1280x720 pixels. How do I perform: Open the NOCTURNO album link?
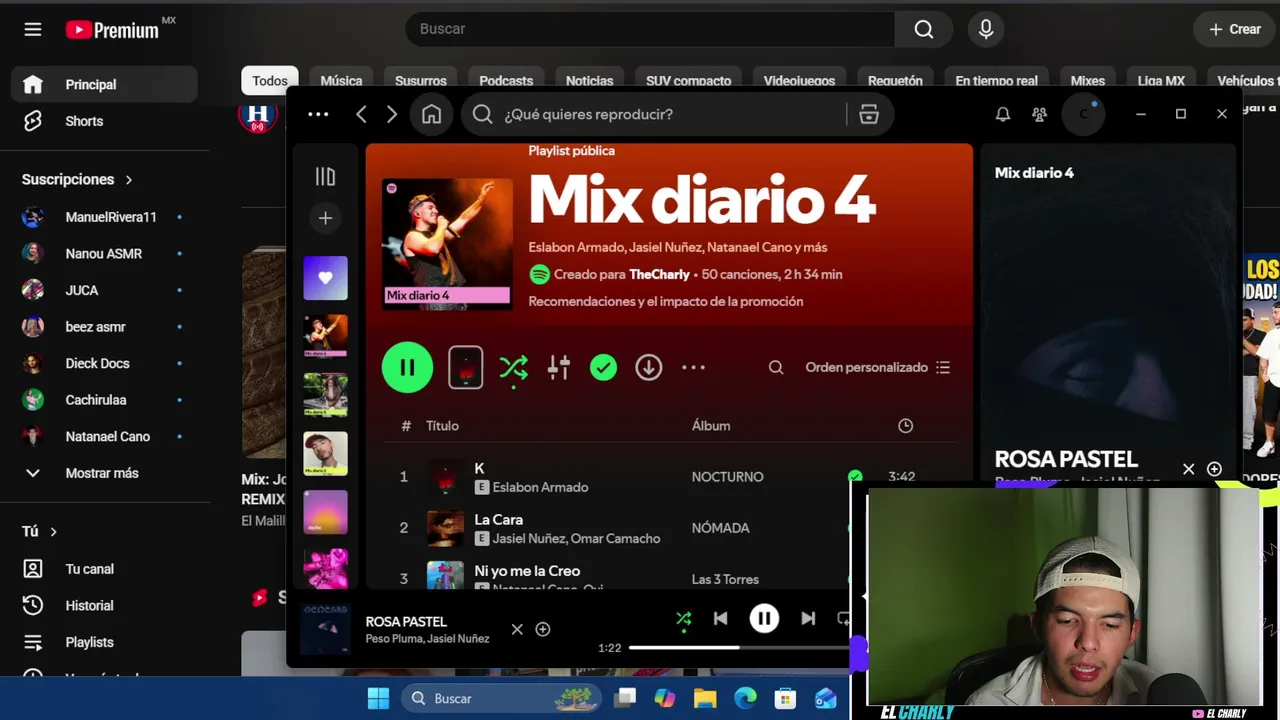(x=727, y=477)
